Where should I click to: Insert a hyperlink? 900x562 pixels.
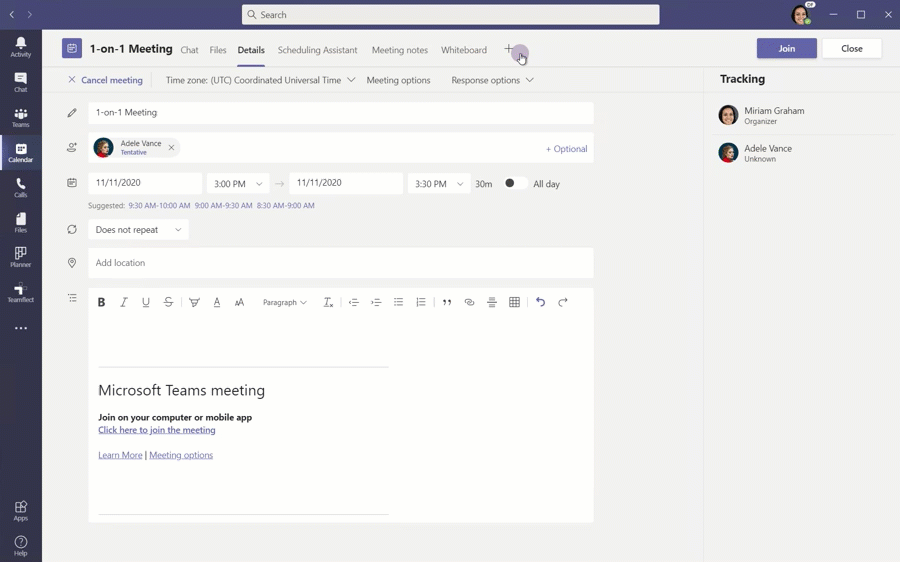470,302
